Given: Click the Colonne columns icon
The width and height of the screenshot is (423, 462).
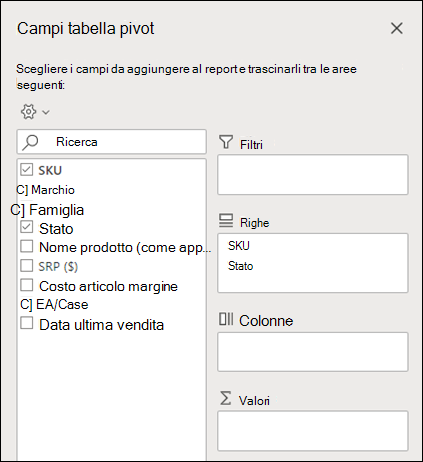Looking at the screenshot, I should [226, 319].
